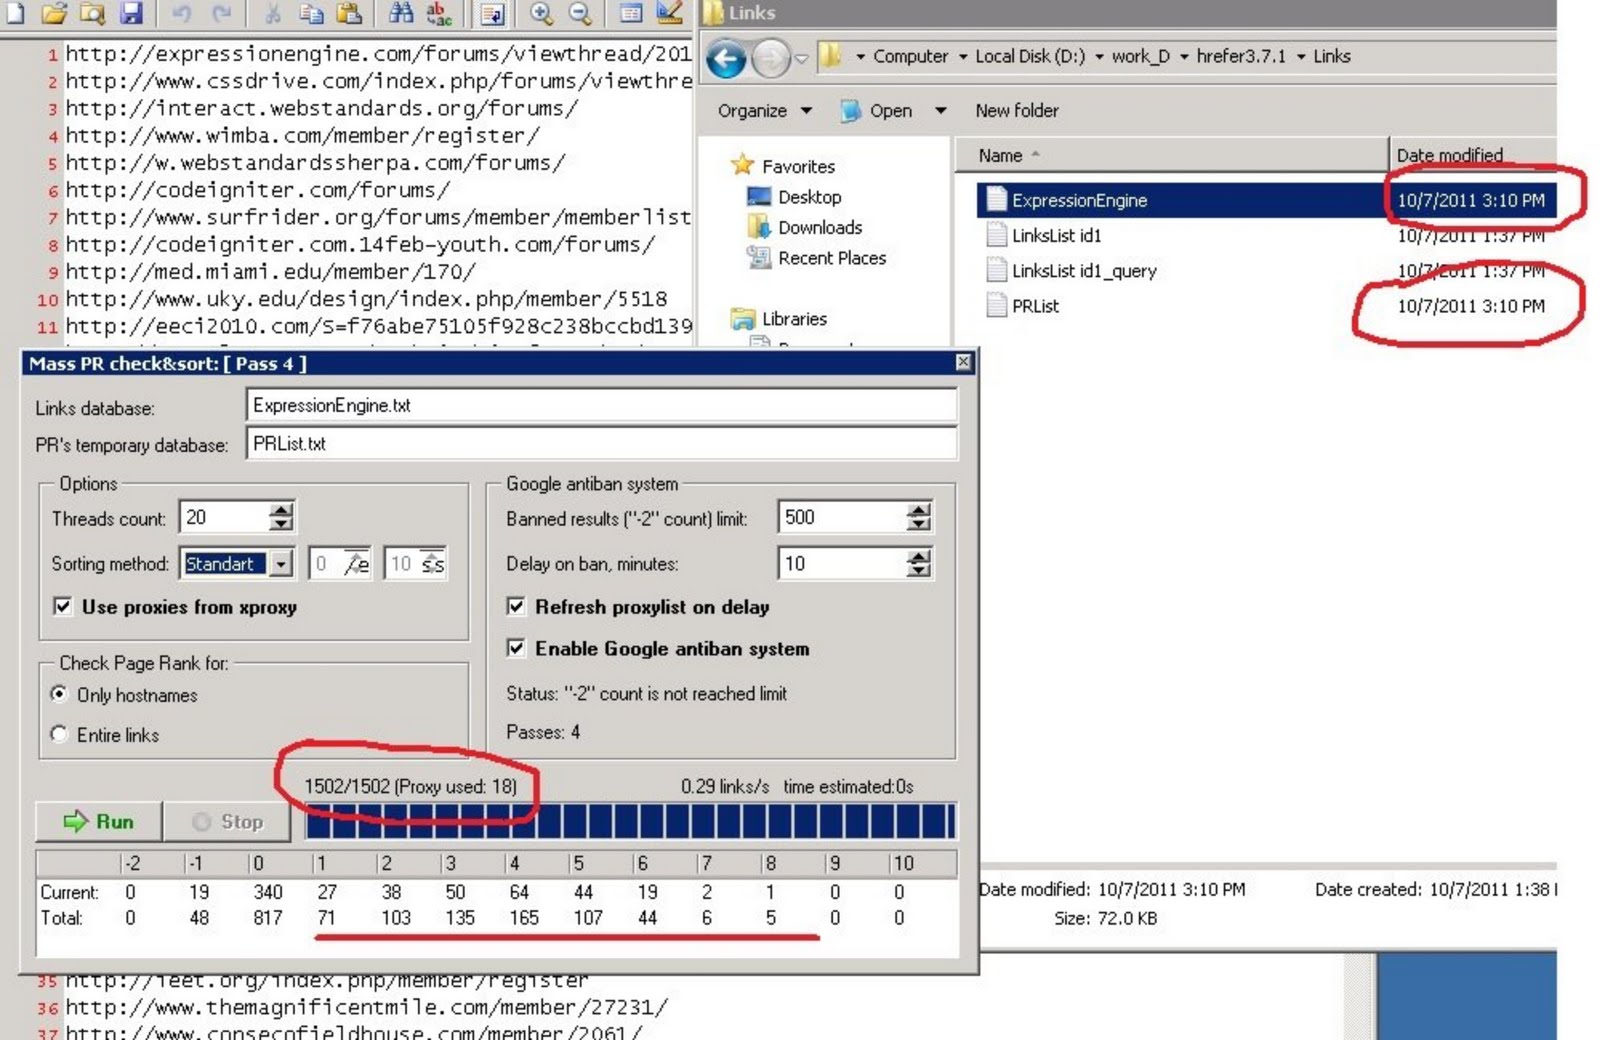
Task: Click the Paste clipboard icon
Action: (x=349, y=13)
